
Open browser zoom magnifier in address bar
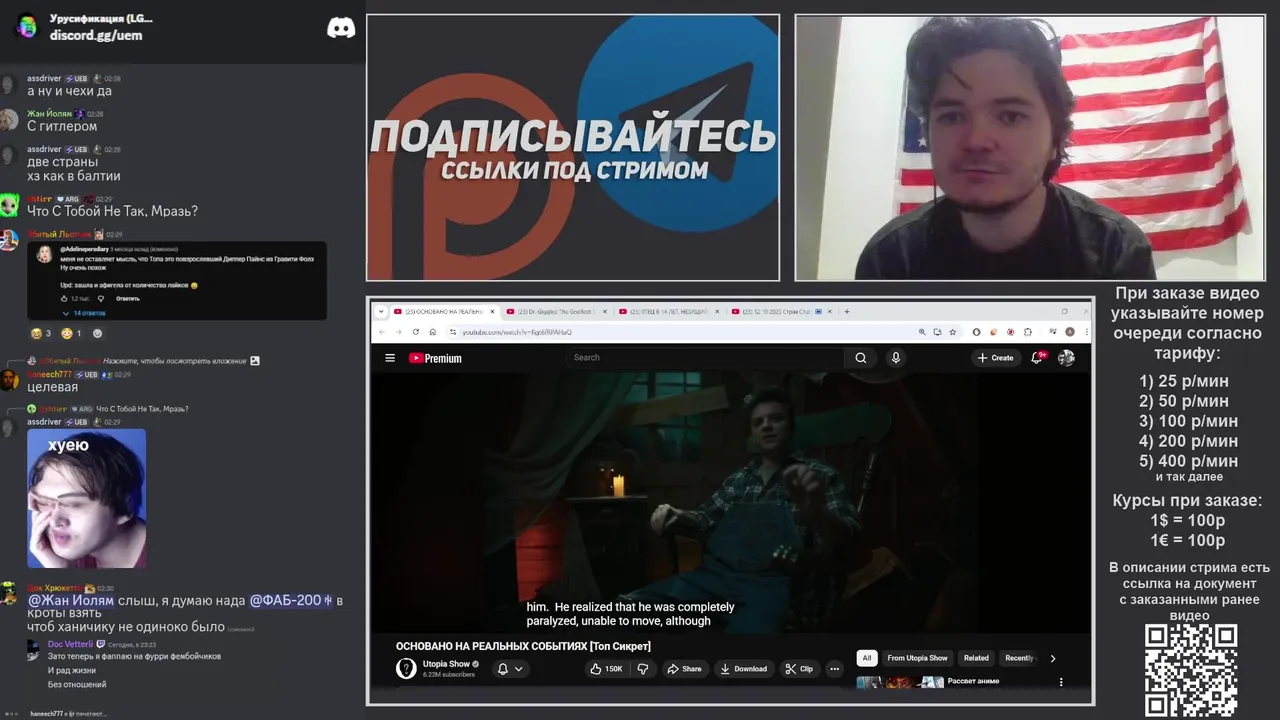pyautogui.click(x=922, y=332)
